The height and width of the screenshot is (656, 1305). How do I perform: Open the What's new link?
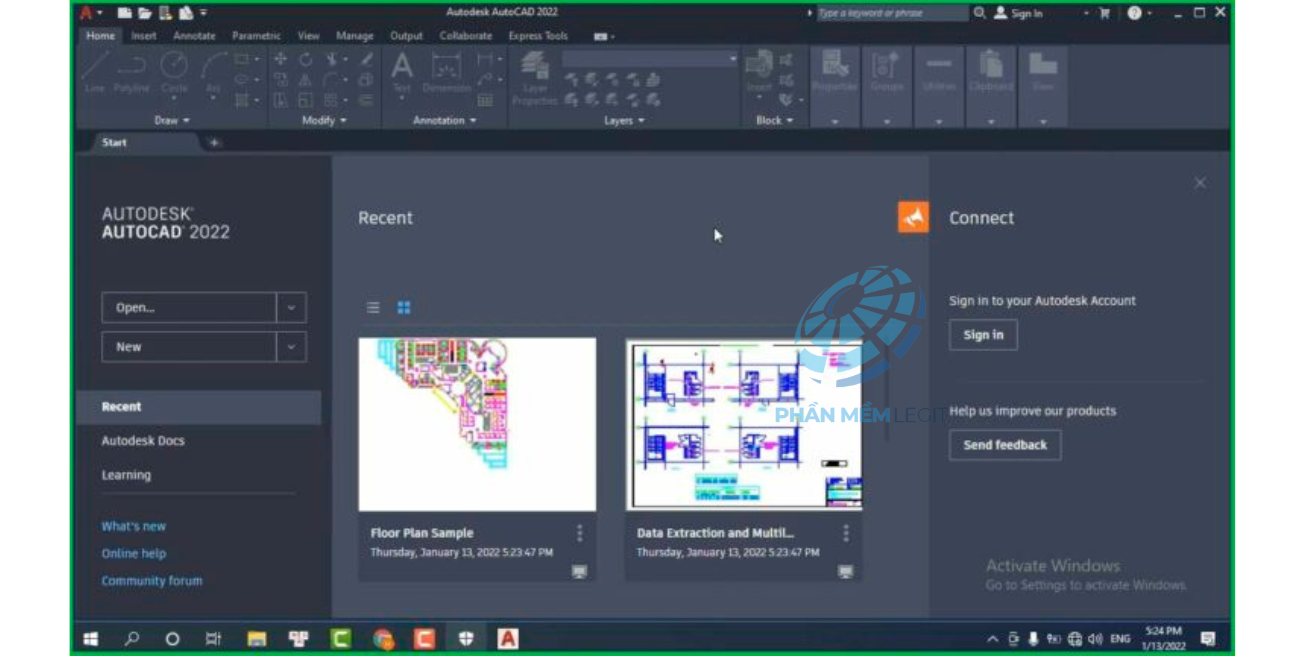coord(134,526)
